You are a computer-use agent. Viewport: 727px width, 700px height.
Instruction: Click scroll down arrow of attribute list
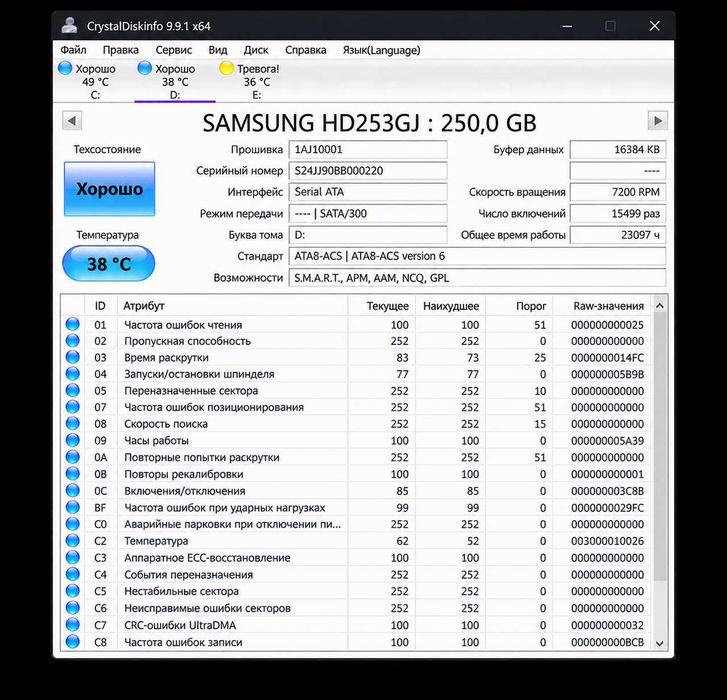click(x=659, y=643)
